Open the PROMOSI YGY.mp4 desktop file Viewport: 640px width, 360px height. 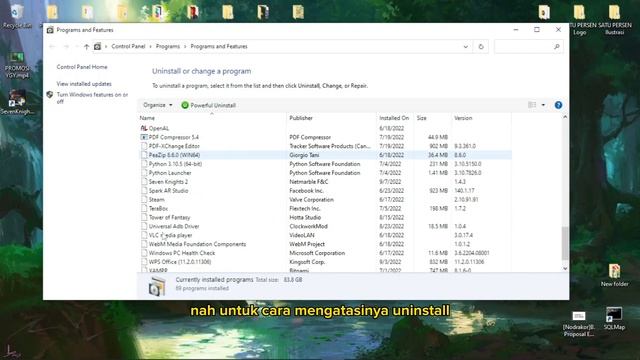(17, 65)
